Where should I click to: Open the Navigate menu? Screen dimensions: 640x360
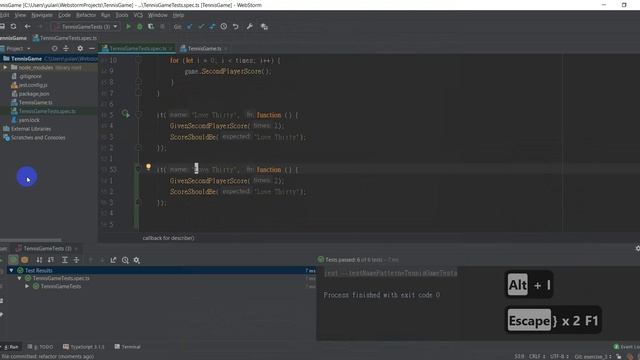coord(42,15)
